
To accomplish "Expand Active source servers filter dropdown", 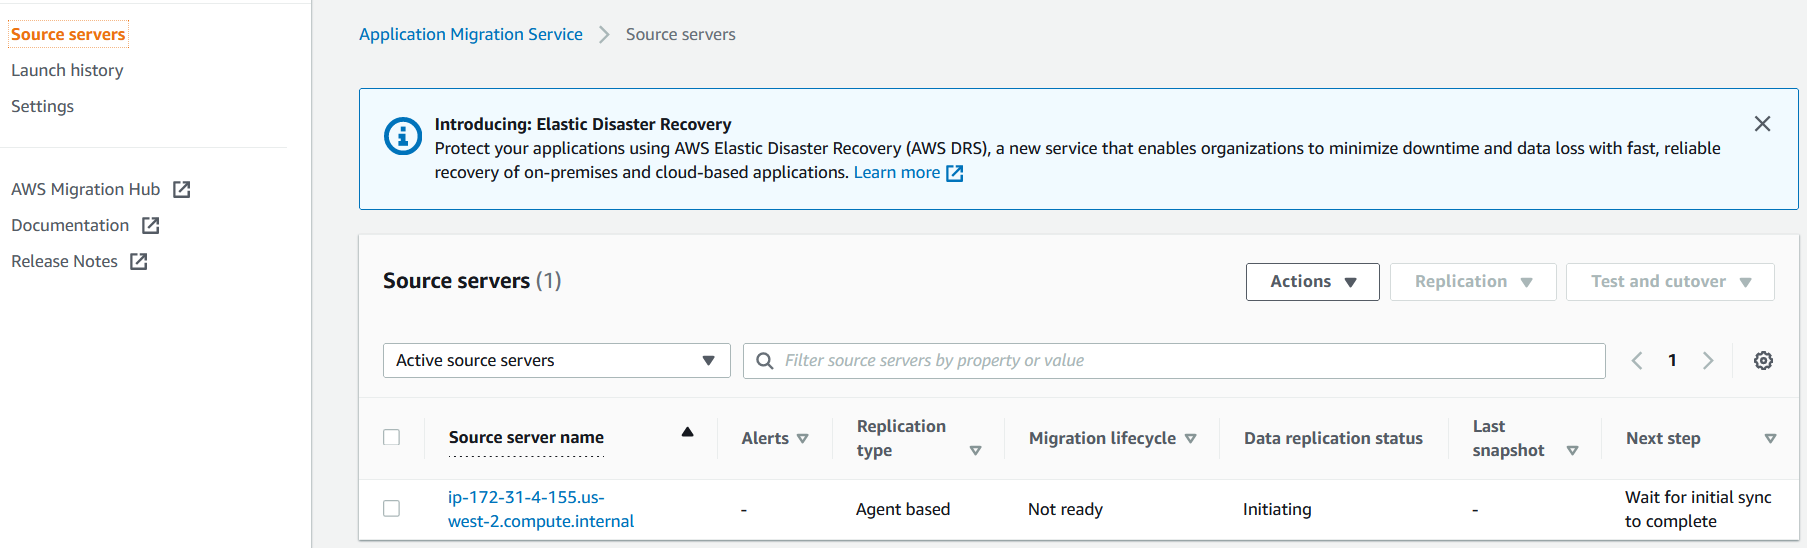I will (556, 361).
